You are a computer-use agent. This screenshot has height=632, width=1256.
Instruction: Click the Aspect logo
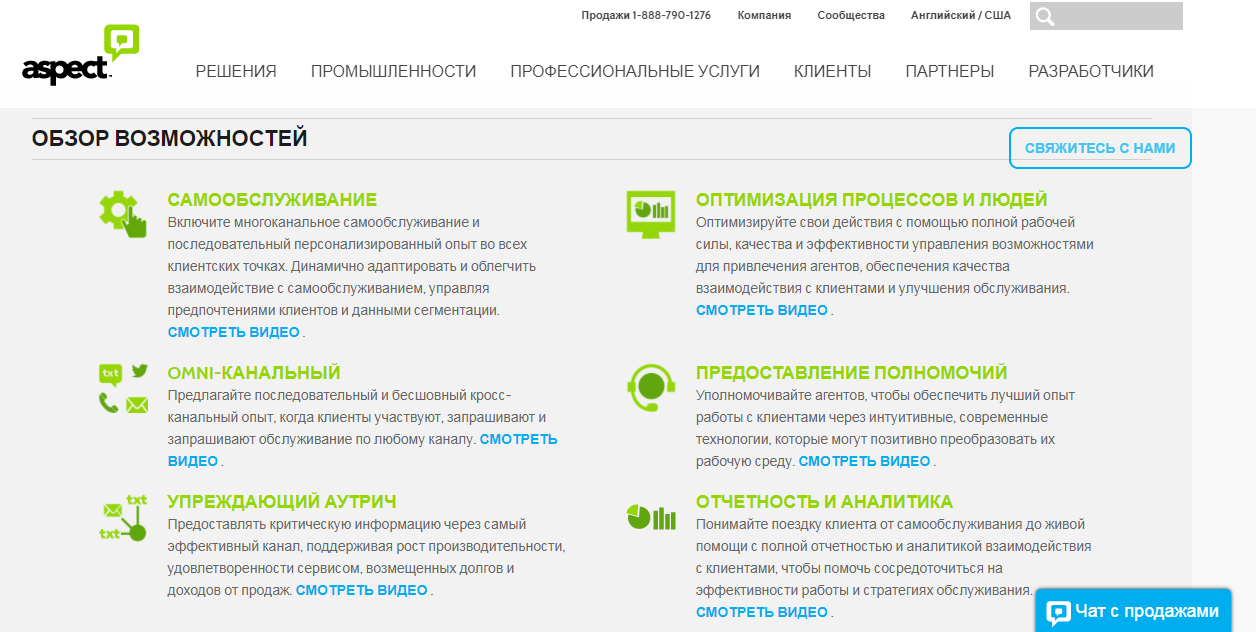click(x=81, y=55)
